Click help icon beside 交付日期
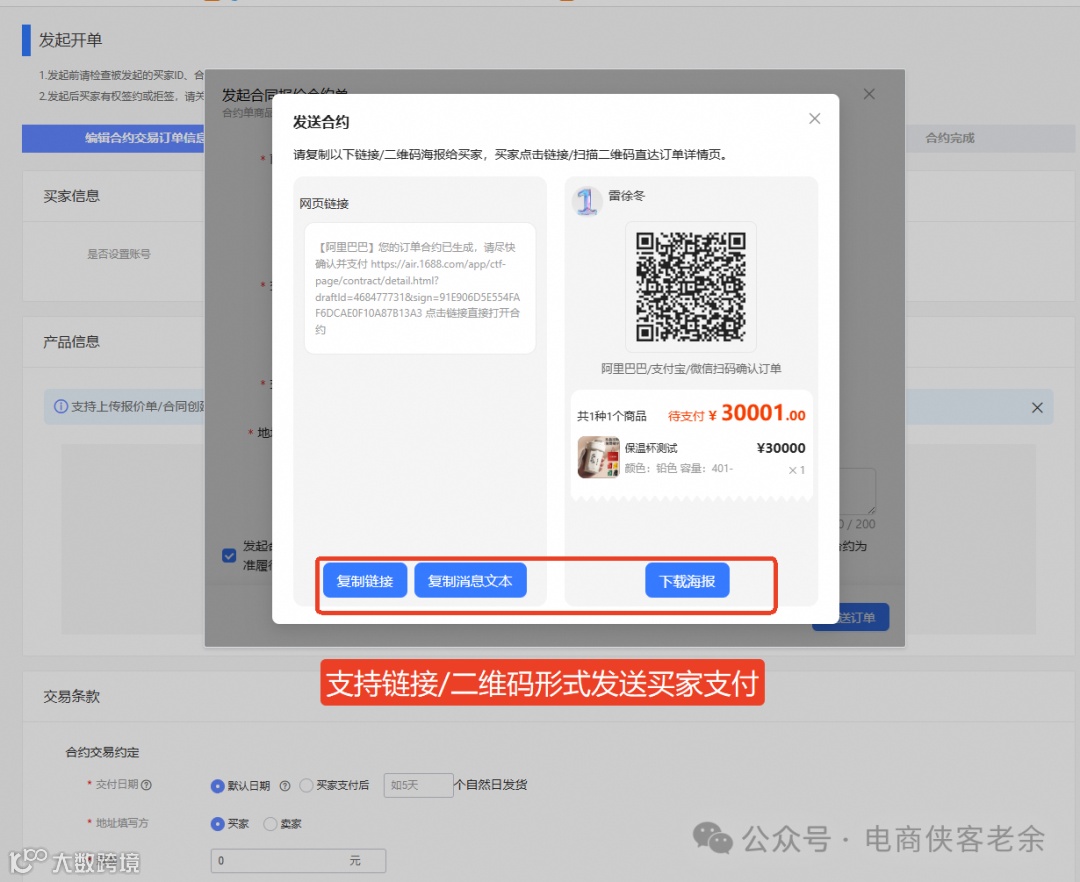 pos(146,784)
